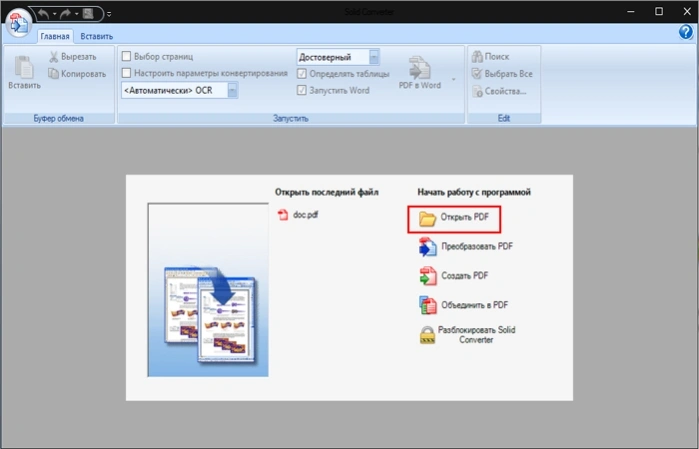Viewport: 699px width, 449px height.
Task: Click the Создать PDF icon
Action: (x=428, y=276)
